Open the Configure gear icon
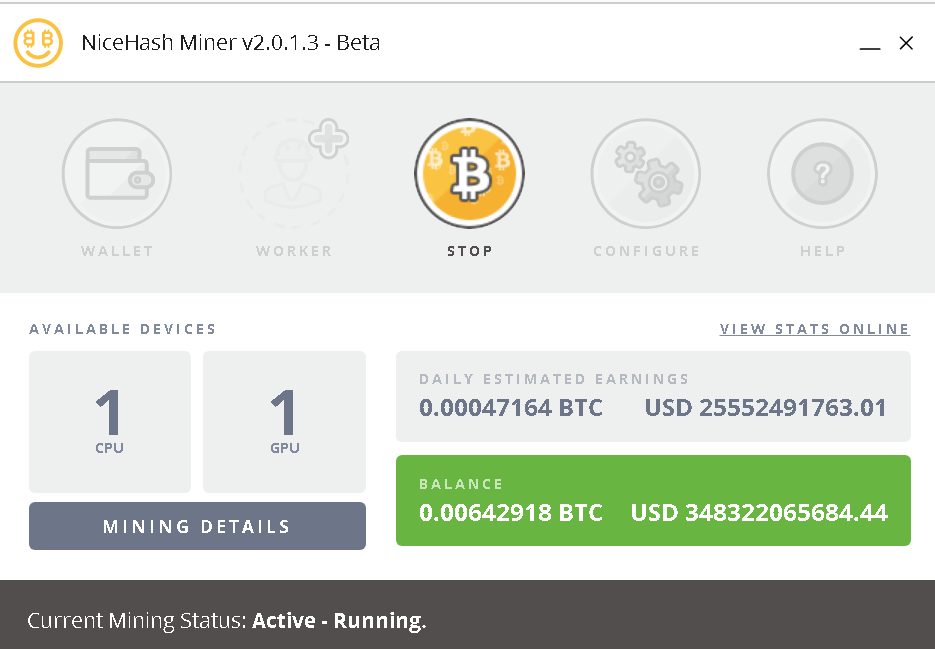Image resolution: width=935 pixels, height=649 pixels. [646, 174]
